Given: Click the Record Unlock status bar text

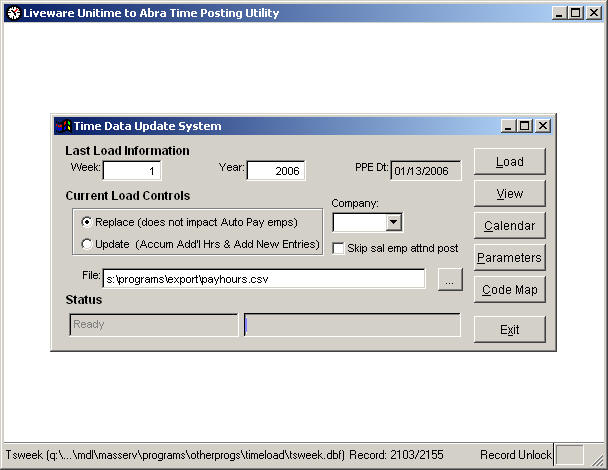Looking at the screenshot, I should pyautogui.click(x=516, y=454).
